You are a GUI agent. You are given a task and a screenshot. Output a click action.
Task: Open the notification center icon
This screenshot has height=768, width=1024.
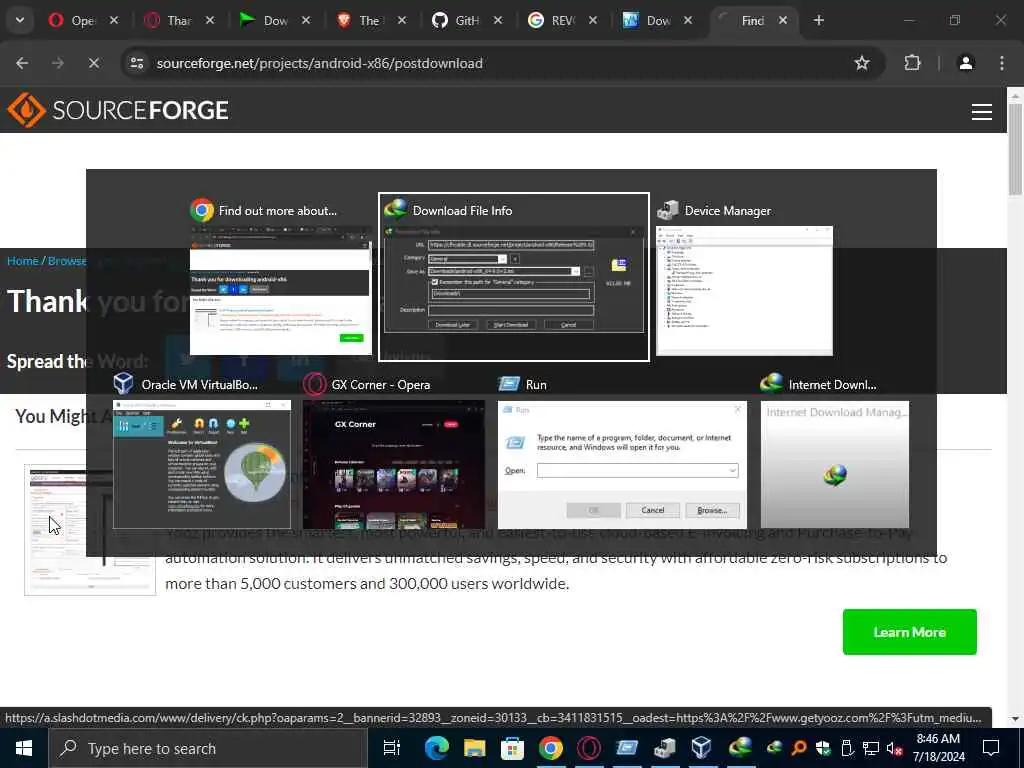point(991,748)
